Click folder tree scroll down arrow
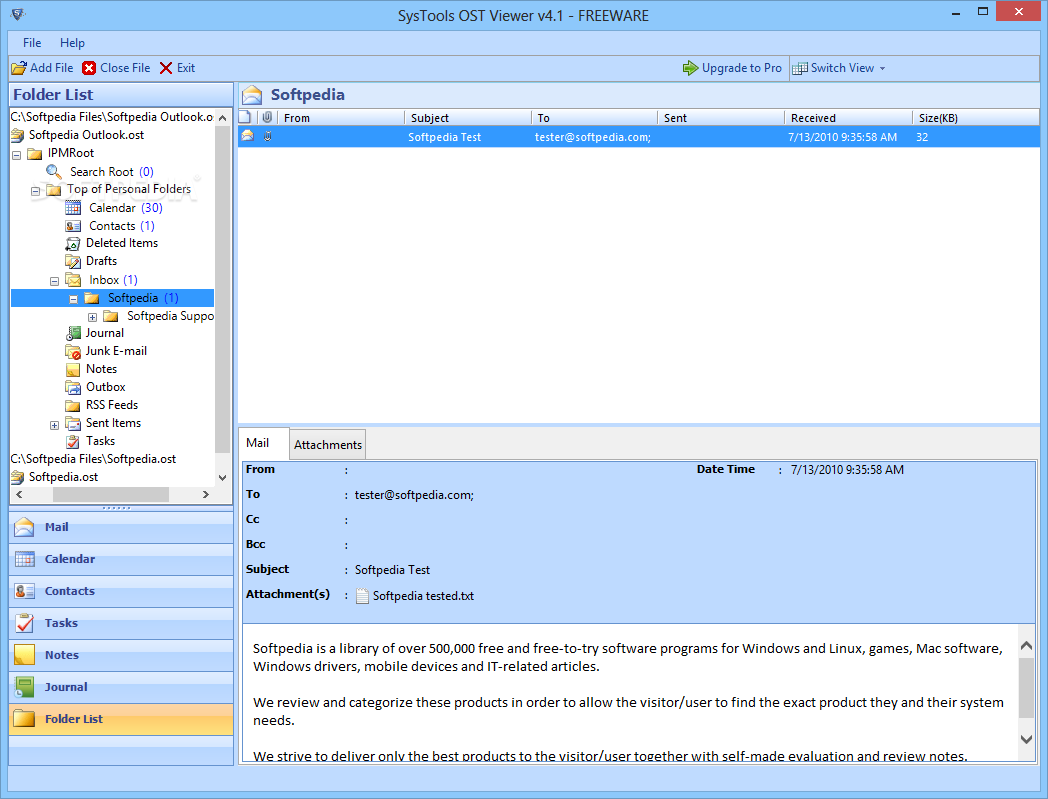This screenshot has height=799, width=1048. [x=223, y=478]
